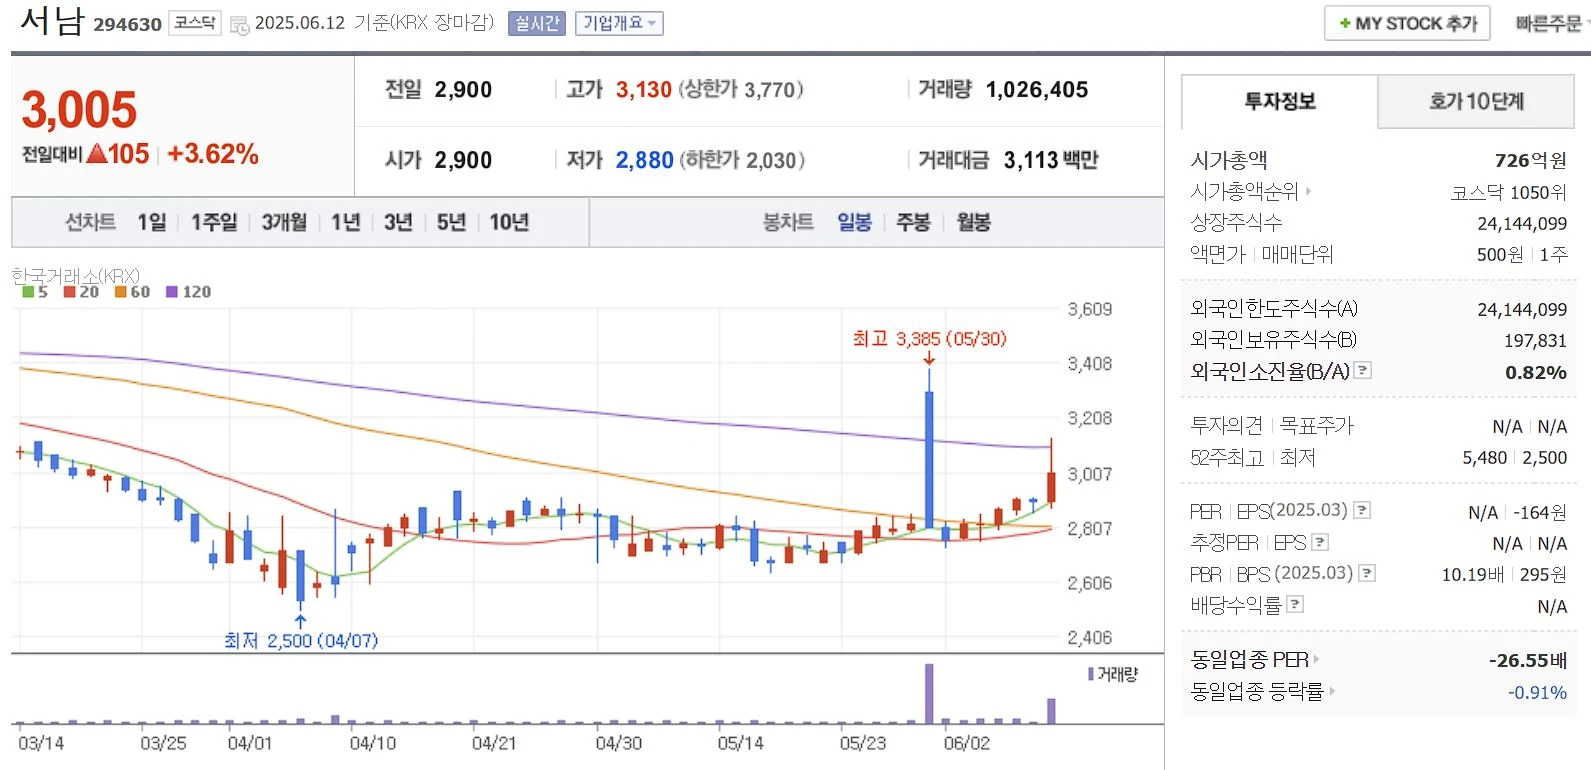Click the 목표주가 label
Viewport: 1591px width, 770px height.
tap(1316, 426)
